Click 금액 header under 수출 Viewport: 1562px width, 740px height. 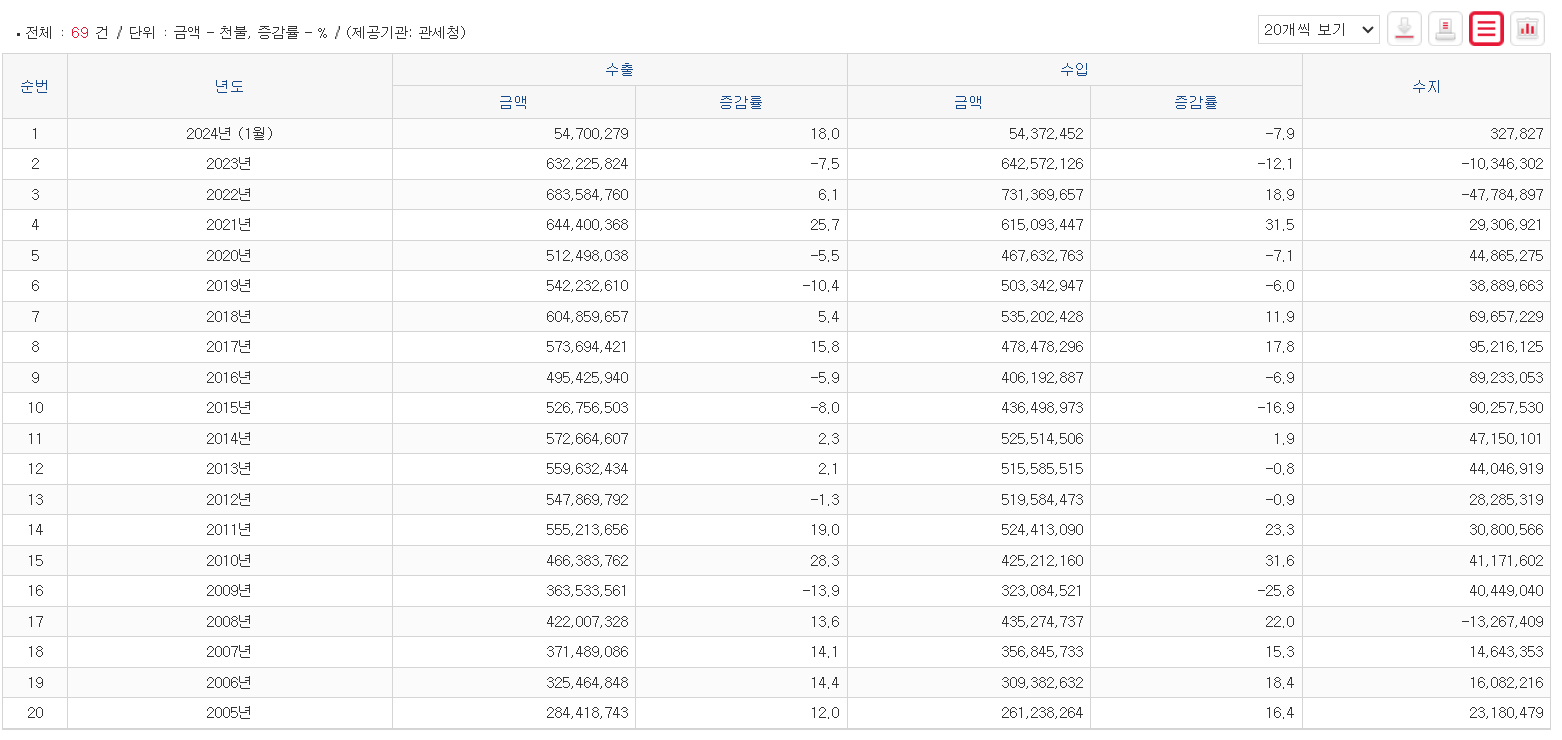click(514, 102)
